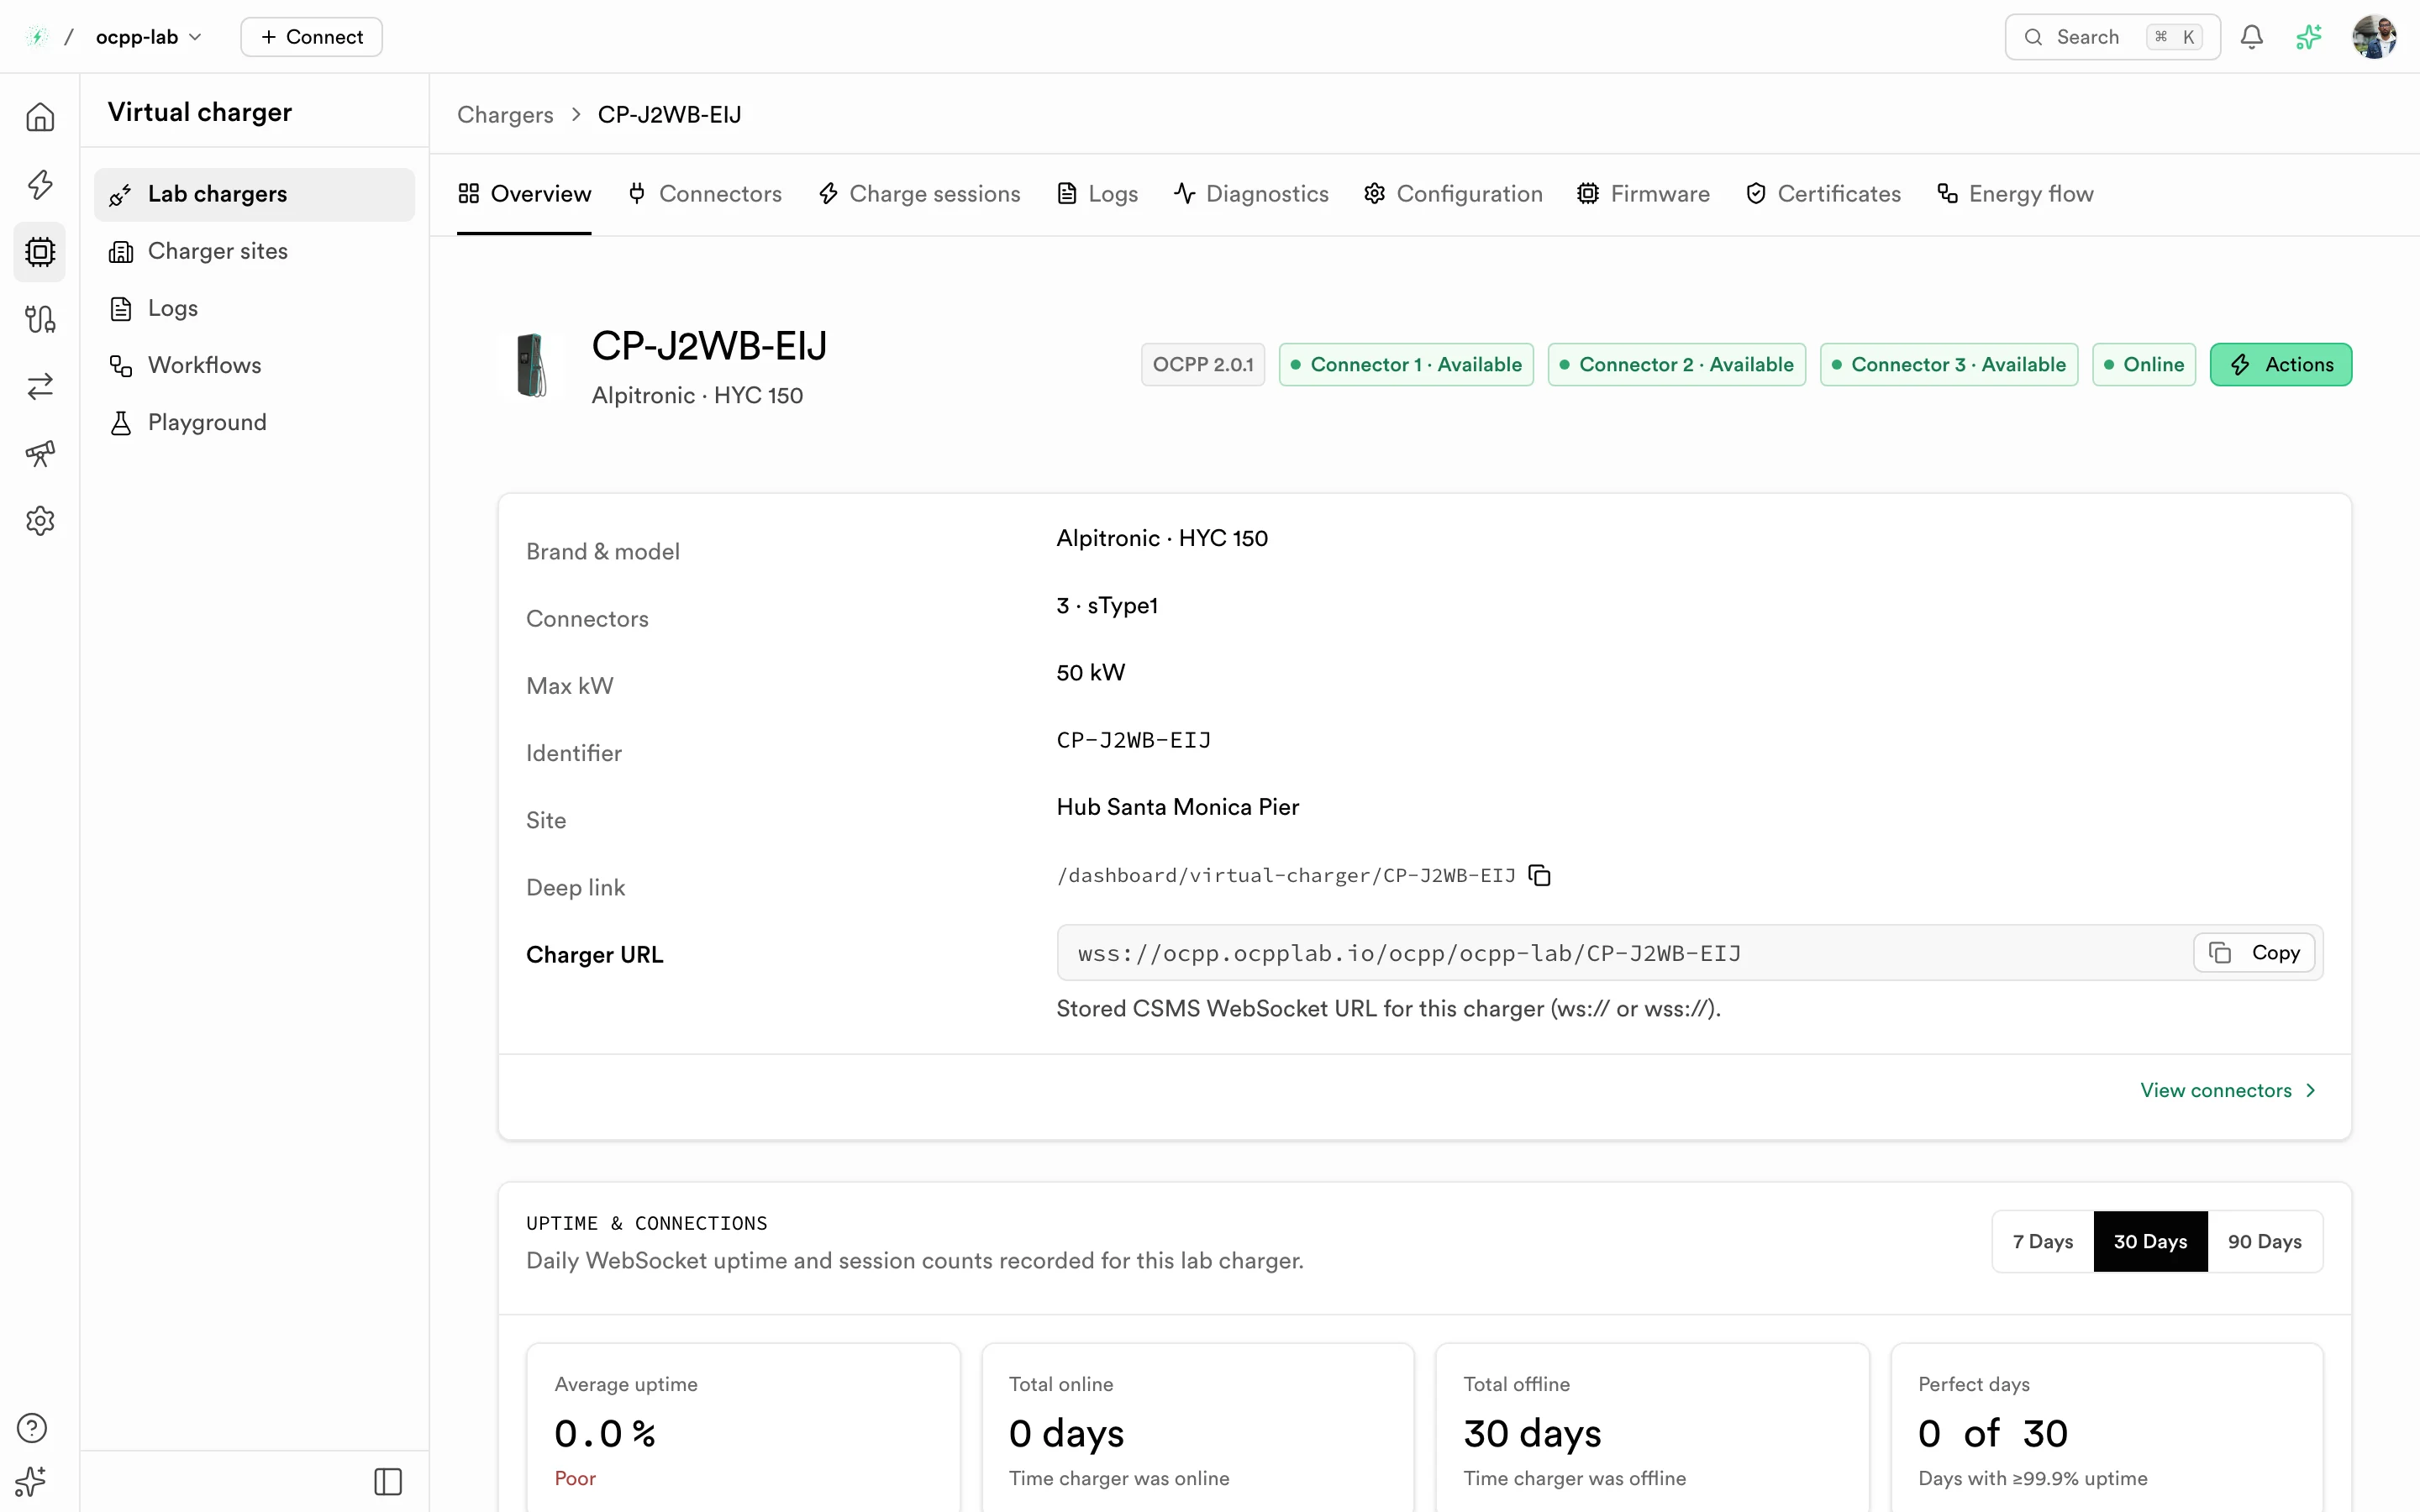2420x1512 pixels.
Task: Click the 50 kW value
Action: point(1090,673)
